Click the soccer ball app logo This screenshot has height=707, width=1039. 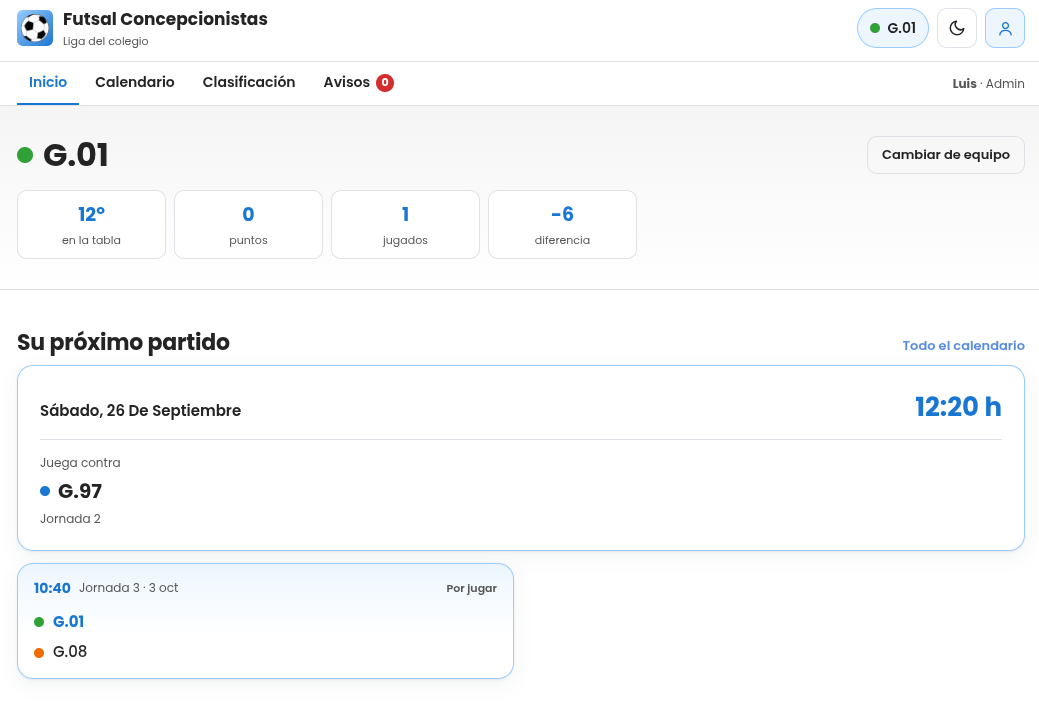pyautogui.click(x=35, y=28)
